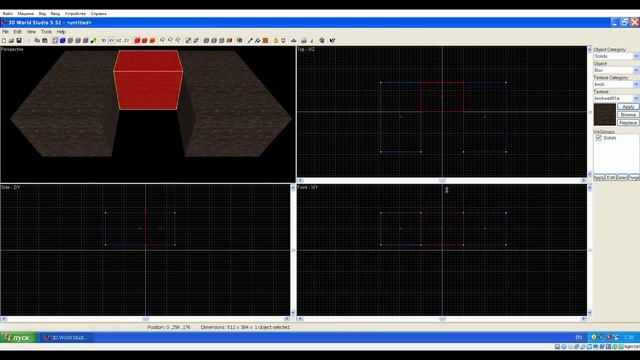Click the Front view horizontal scrollbar thumb

click(442, 318)
